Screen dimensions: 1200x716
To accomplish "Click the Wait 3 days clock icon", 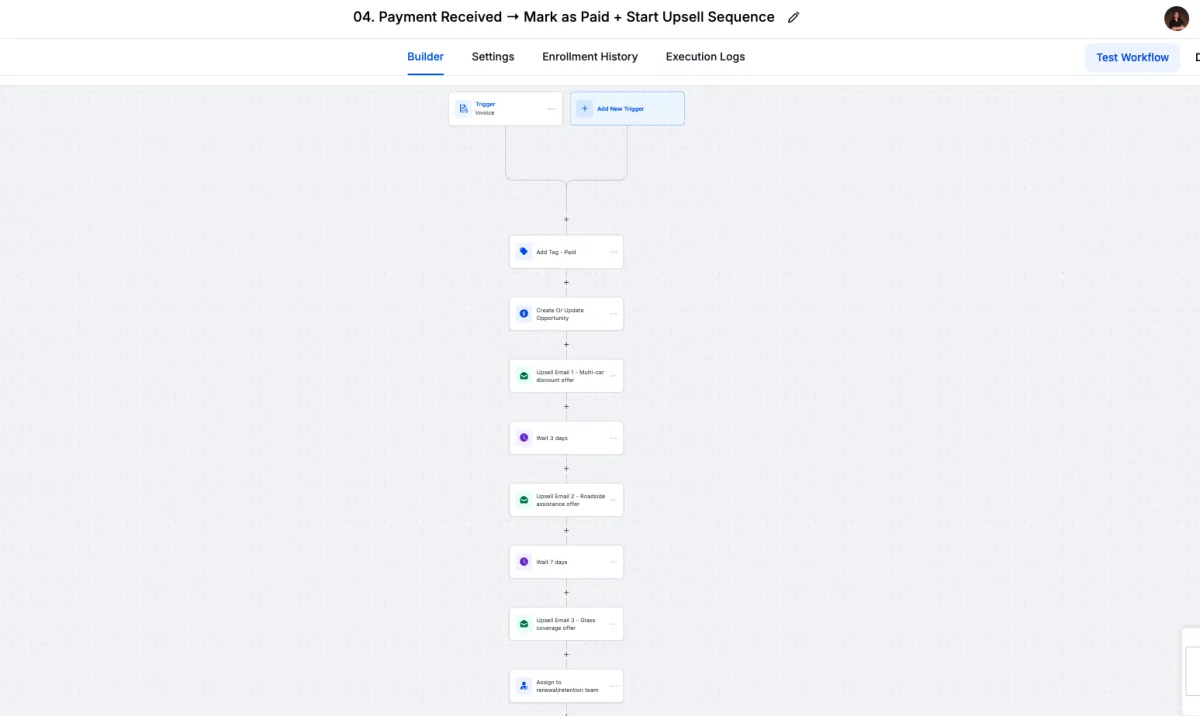I will 523,438.
